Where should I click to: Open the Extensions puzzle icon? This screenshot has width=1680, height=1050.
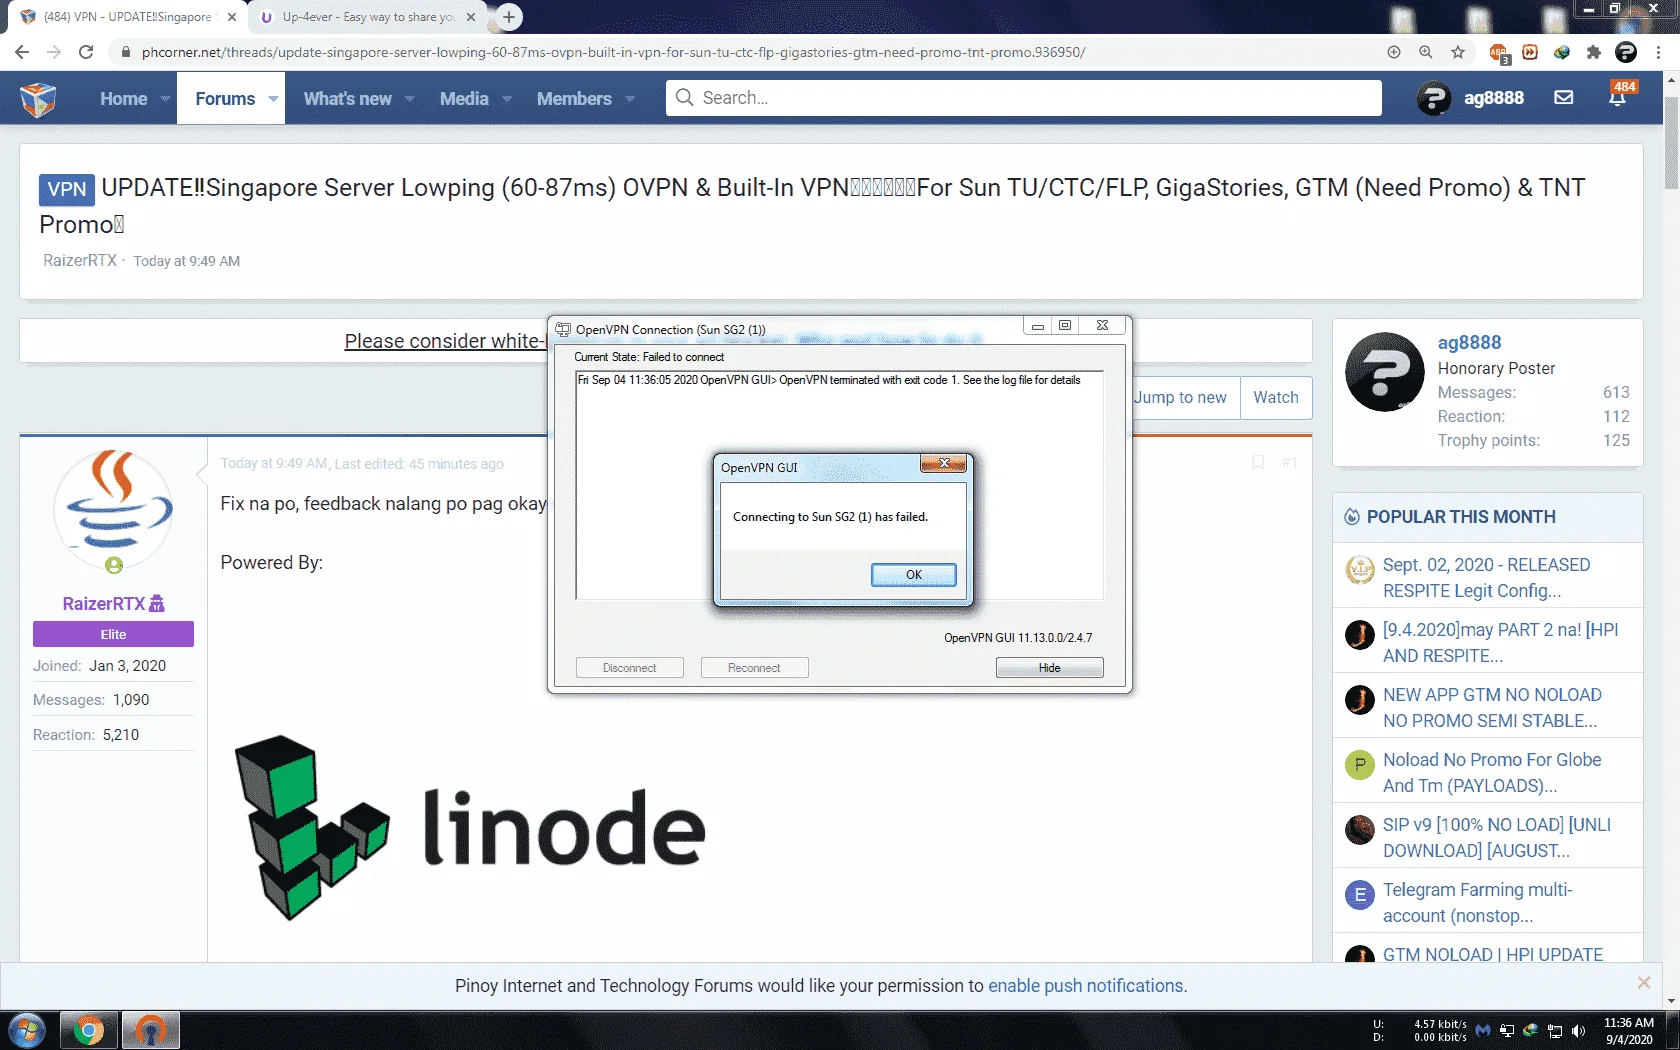[1594, 52]
